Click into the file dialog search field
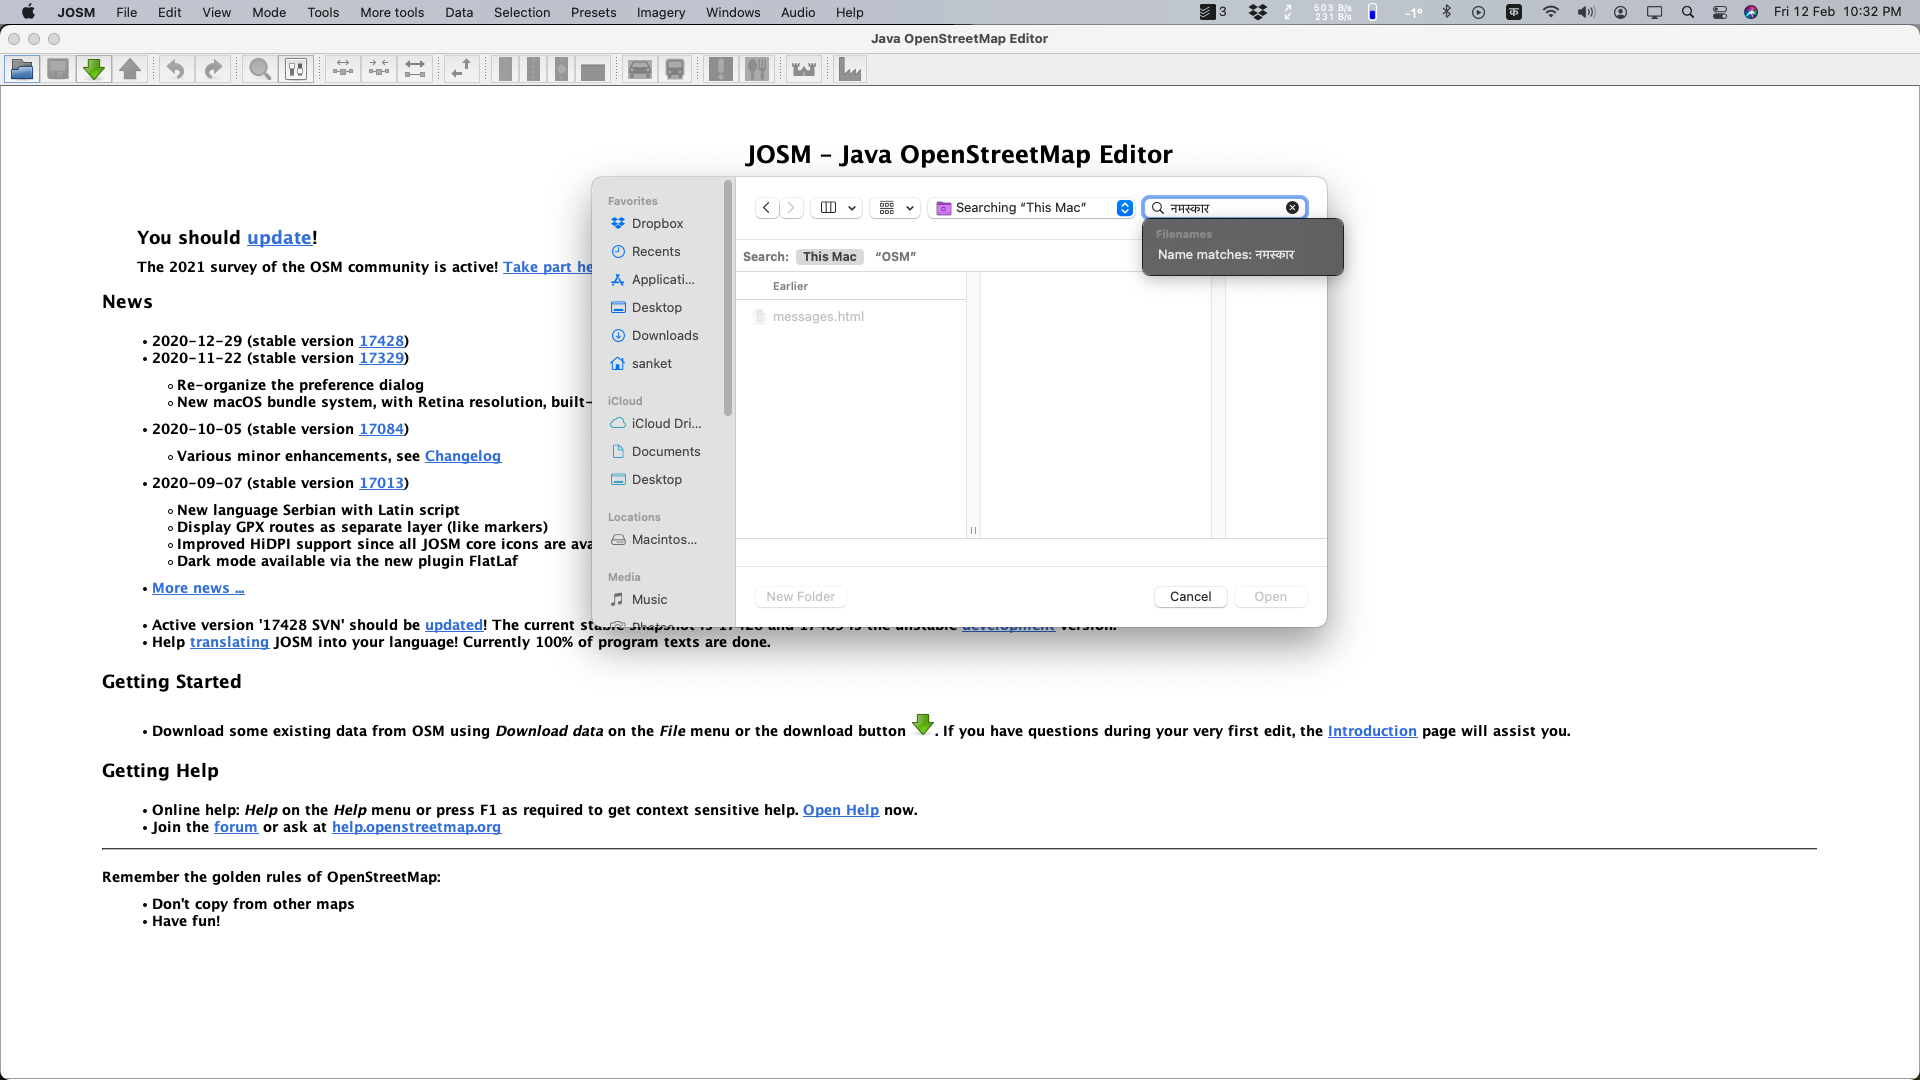Image resolution: width=1920 pixels, height=1080 pixels. 1226,208
